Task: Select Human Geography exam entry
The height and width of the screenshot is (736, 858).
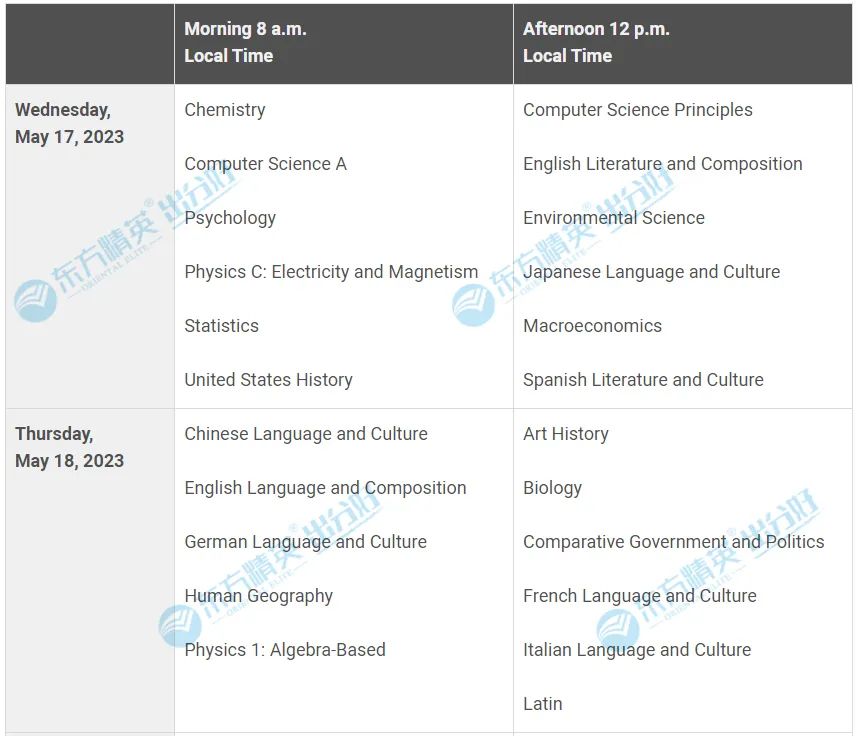Action: pos(258,596)
